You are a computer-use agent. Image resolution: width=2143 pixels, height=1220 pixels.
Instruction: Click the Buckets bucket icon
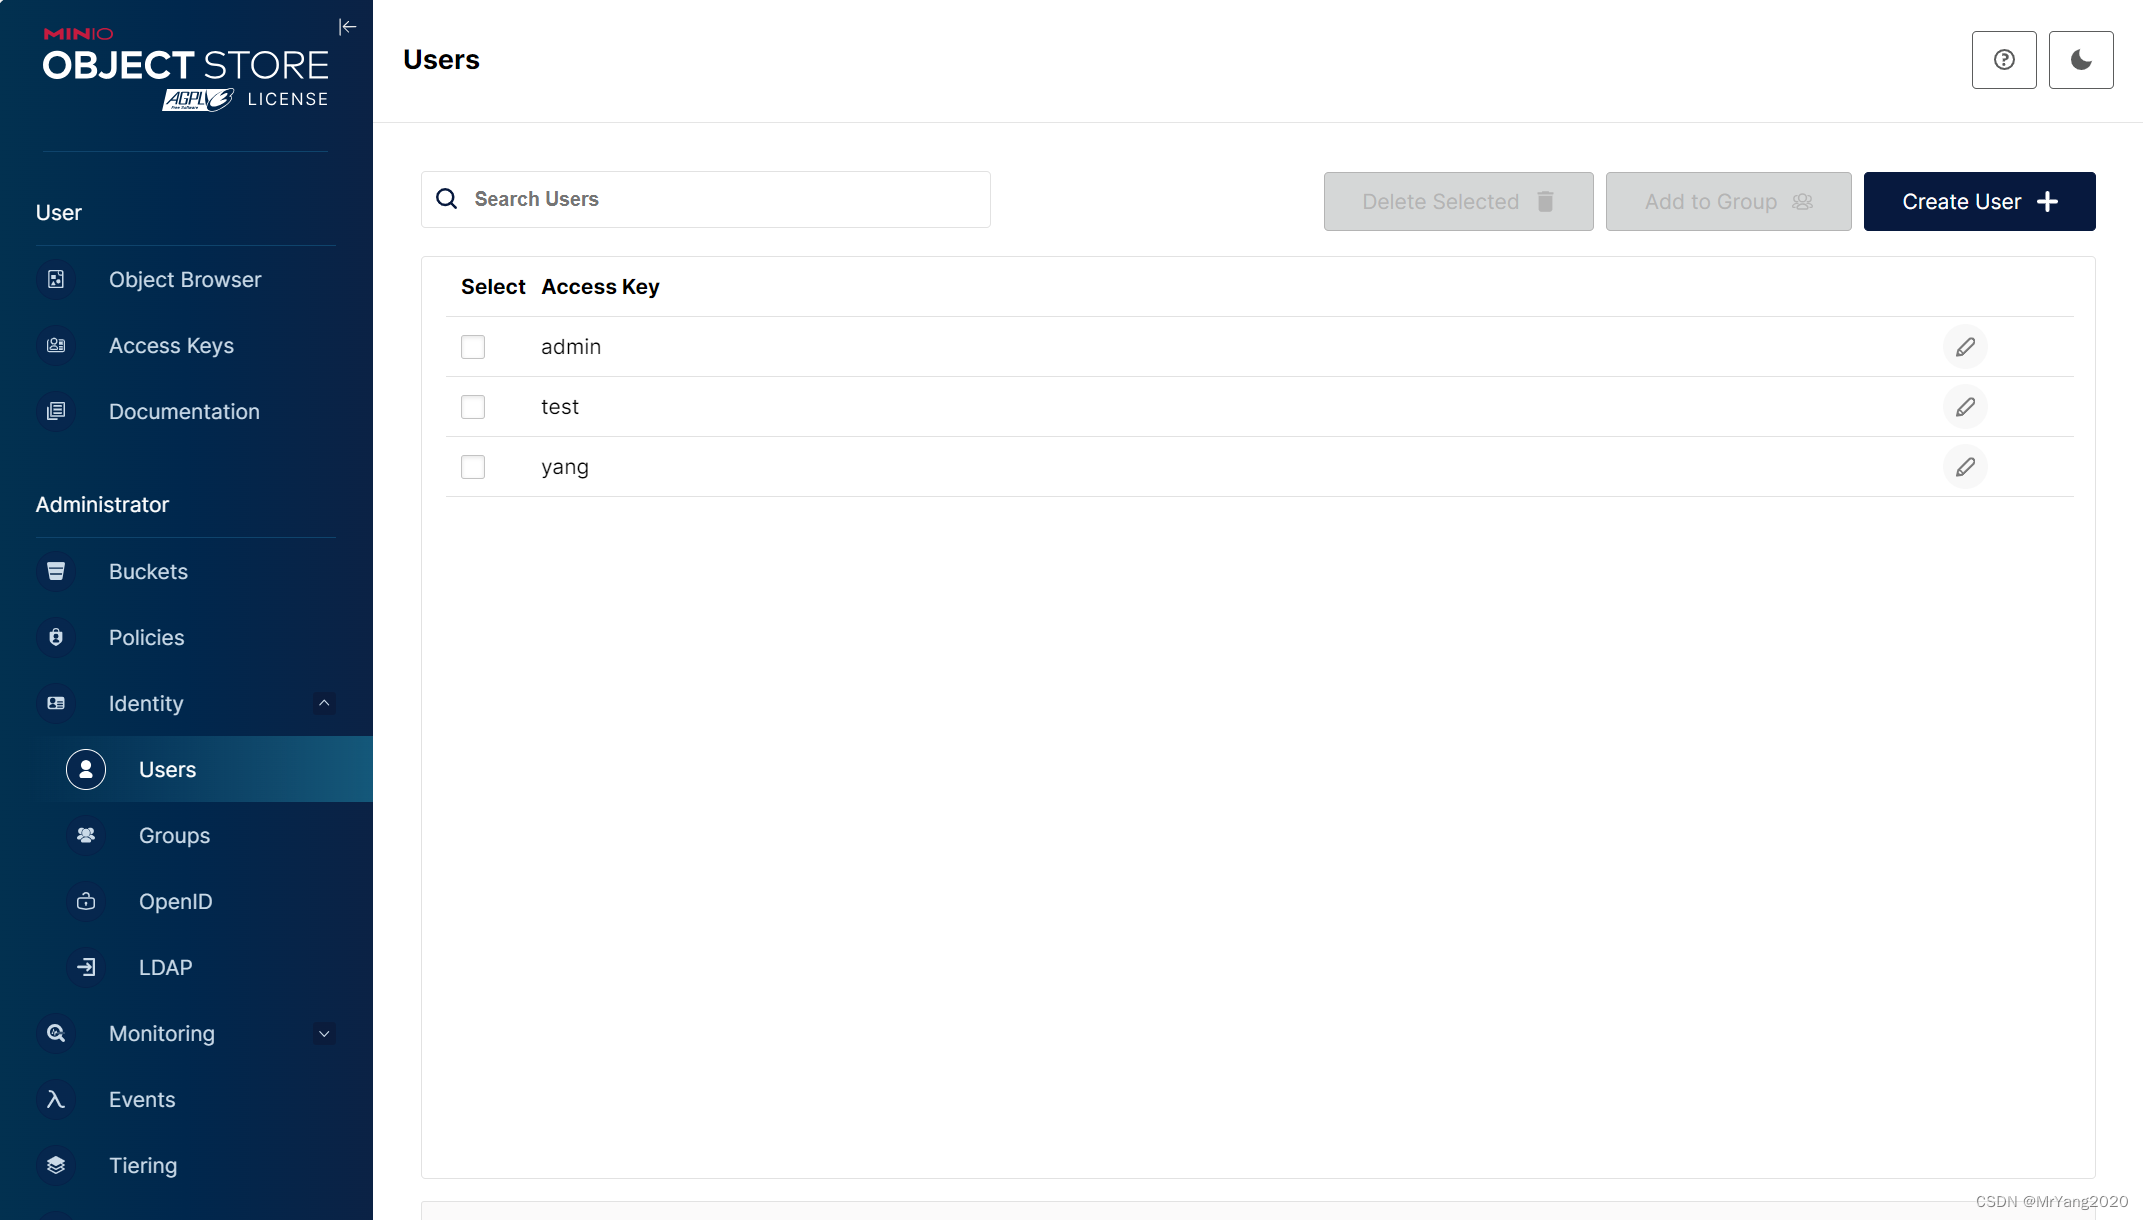click(56, 571)
